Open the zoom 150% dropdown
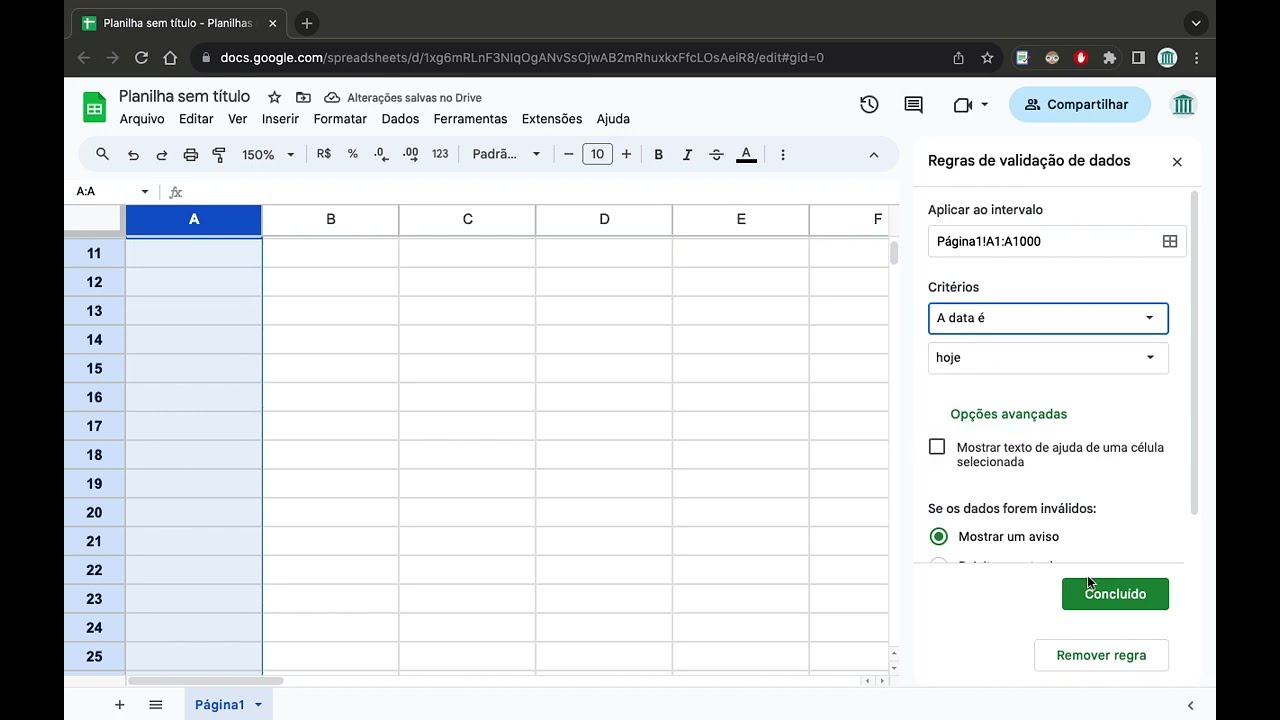 tap(268, 155)
